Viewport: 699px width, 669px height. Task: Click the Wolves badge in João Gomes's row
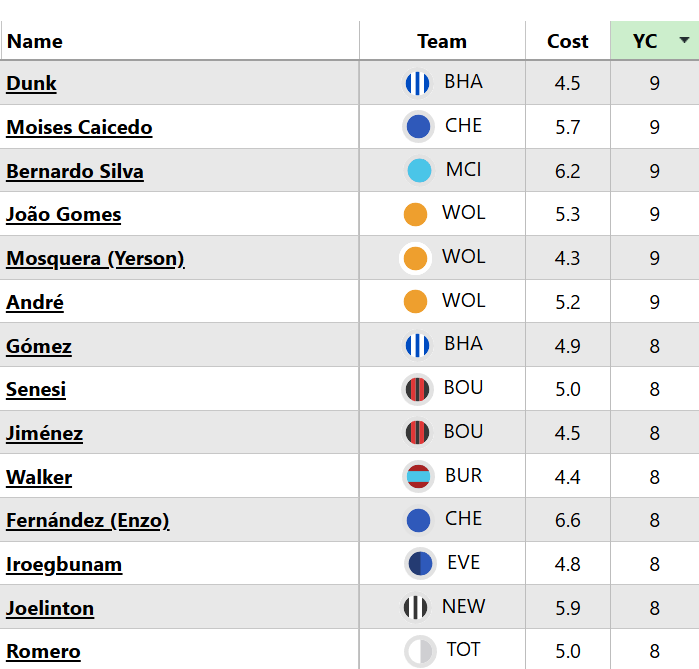[x=415, y=215]
